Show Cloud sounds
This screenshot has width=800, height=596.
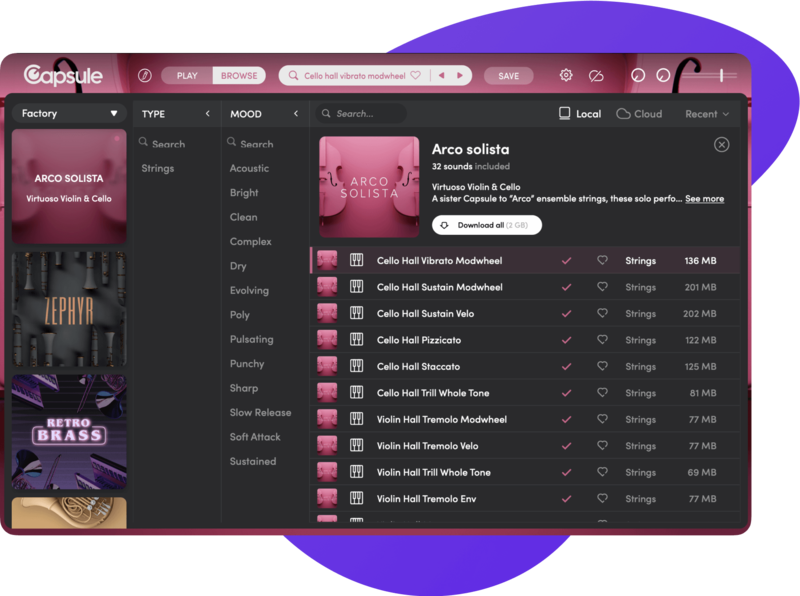[x=639, y=114]
